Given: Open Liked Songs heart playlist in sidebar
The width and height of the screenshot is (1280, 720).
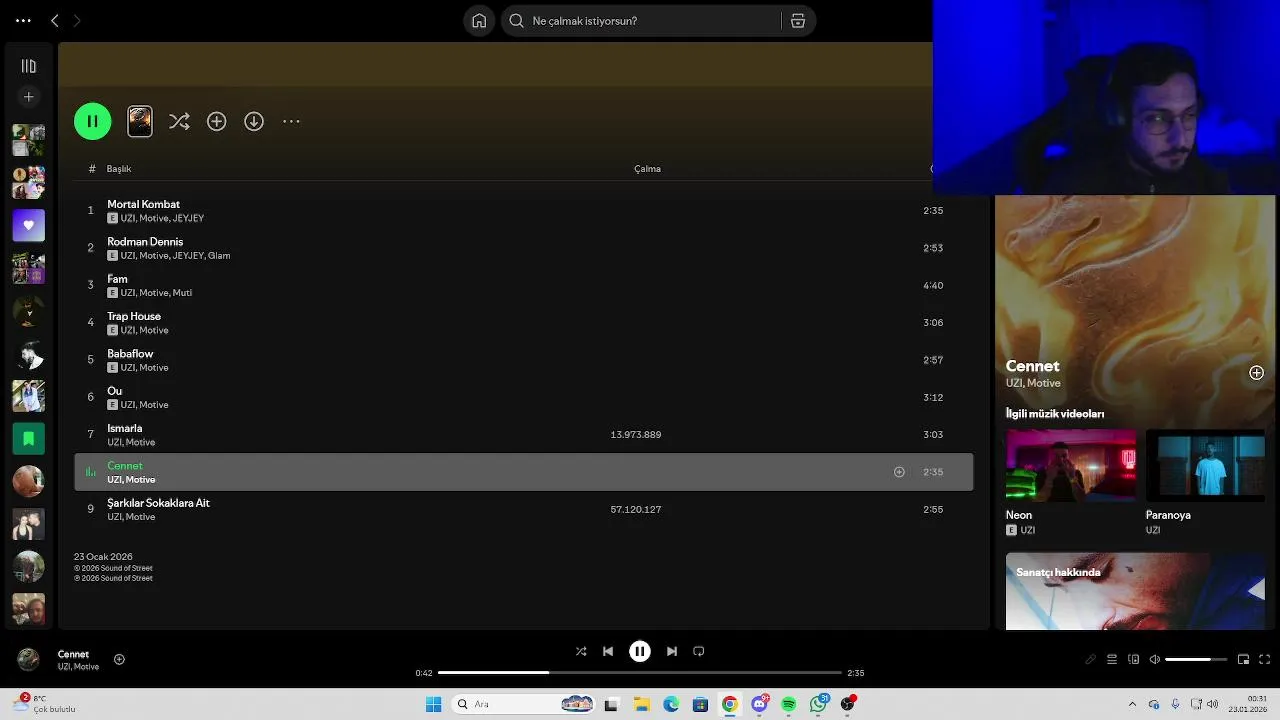Looking at the screenshot, I should click(x=29, y=225).
